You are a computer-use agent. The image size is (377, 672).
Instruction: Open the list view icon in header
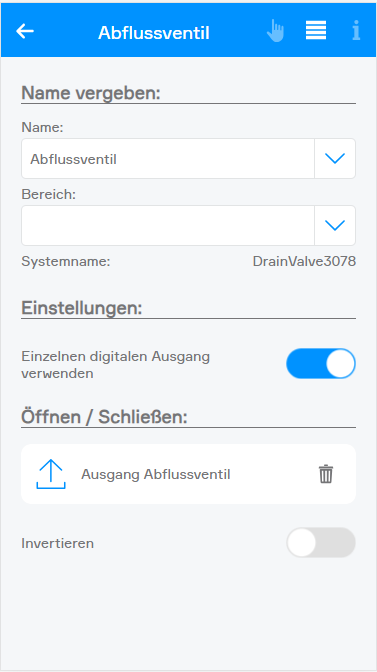point(316,30)
